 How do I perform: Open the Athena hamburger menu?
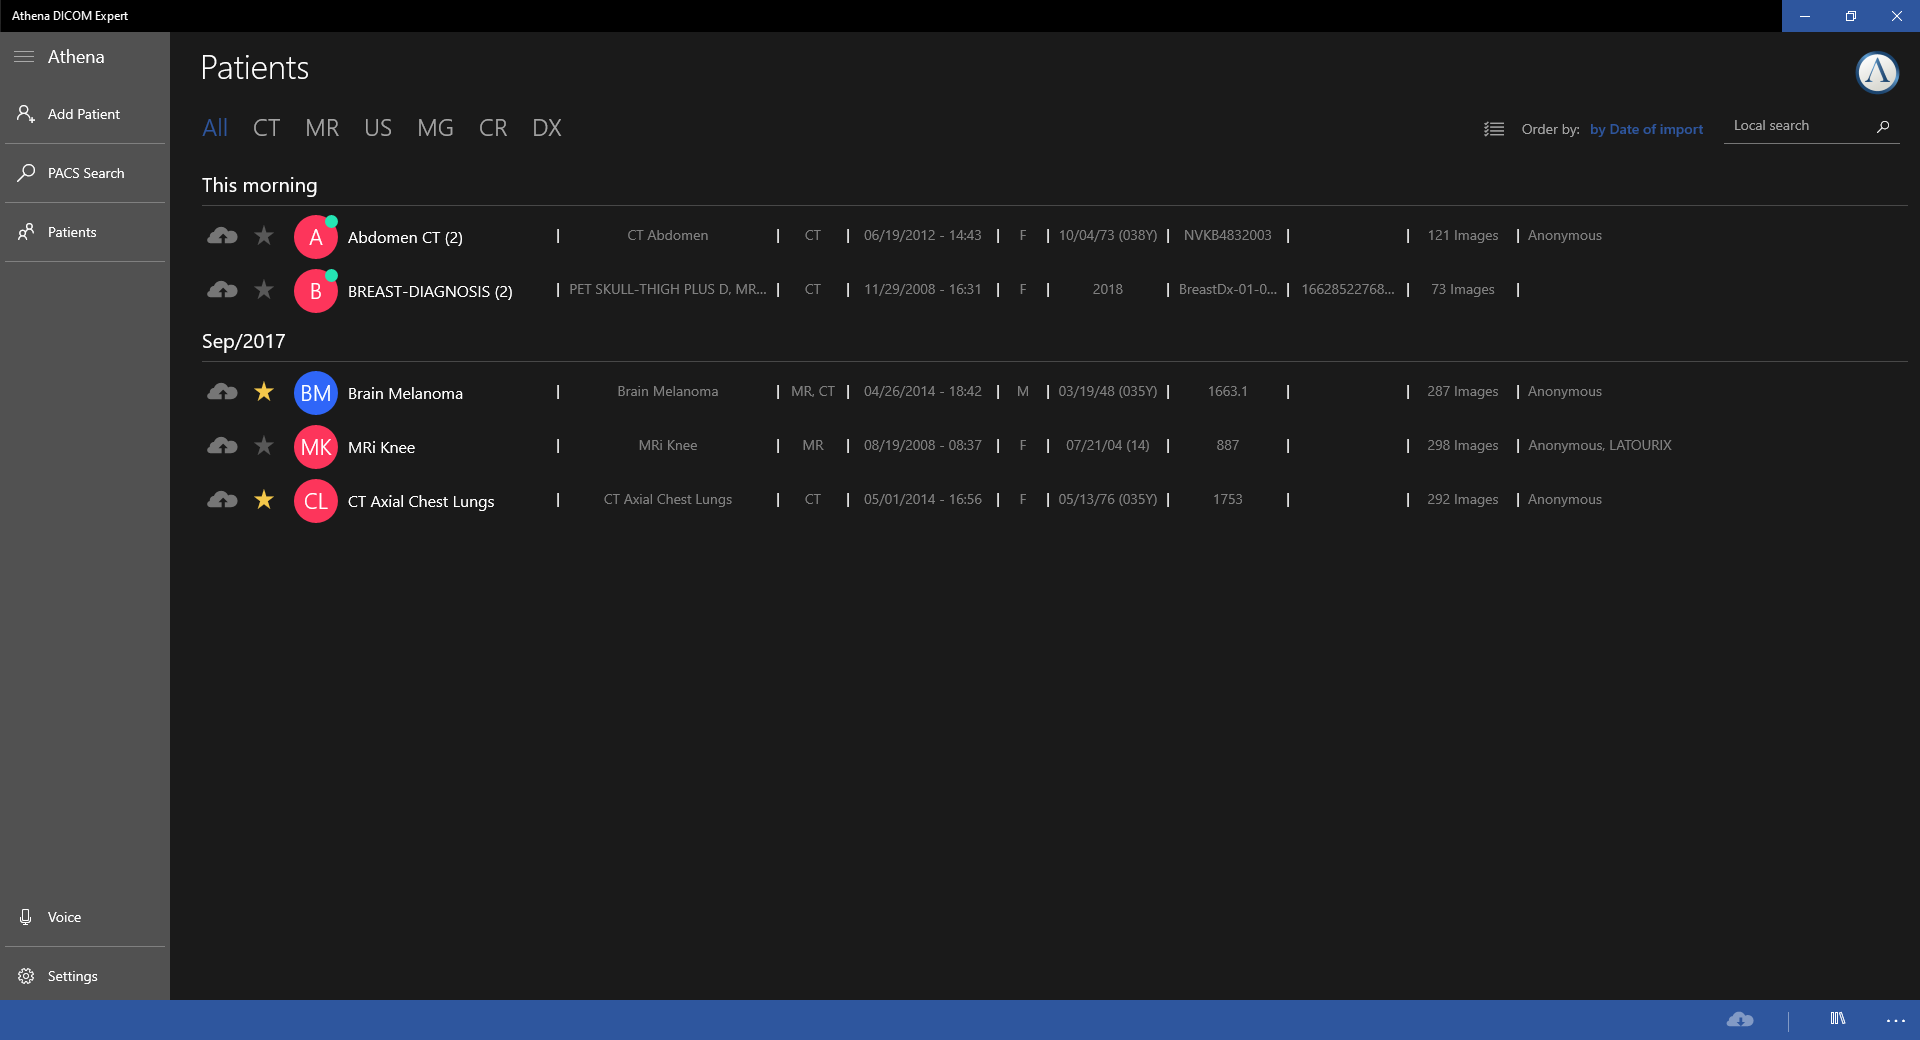click(x=24, y=57)
